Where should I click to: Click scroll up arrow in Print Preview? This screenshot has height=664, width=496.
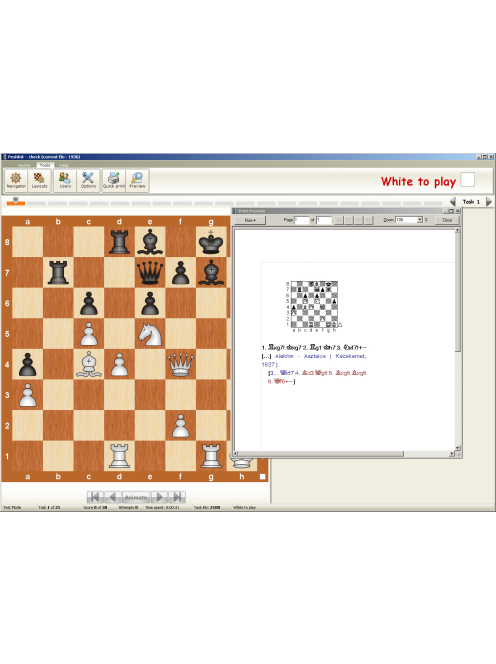(x=457, y=230)
